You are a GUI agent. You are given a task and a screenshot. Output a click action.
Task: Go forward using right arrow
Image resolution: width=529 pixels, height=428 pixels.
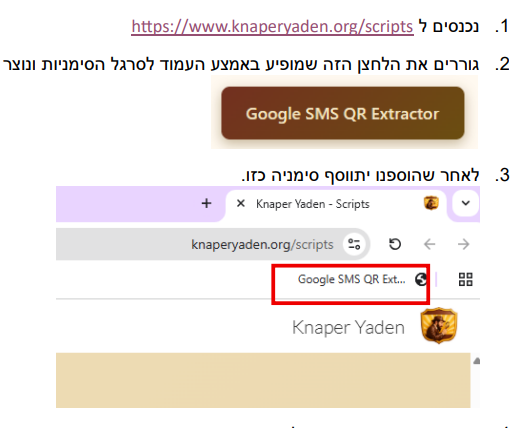tap(464, 244)
